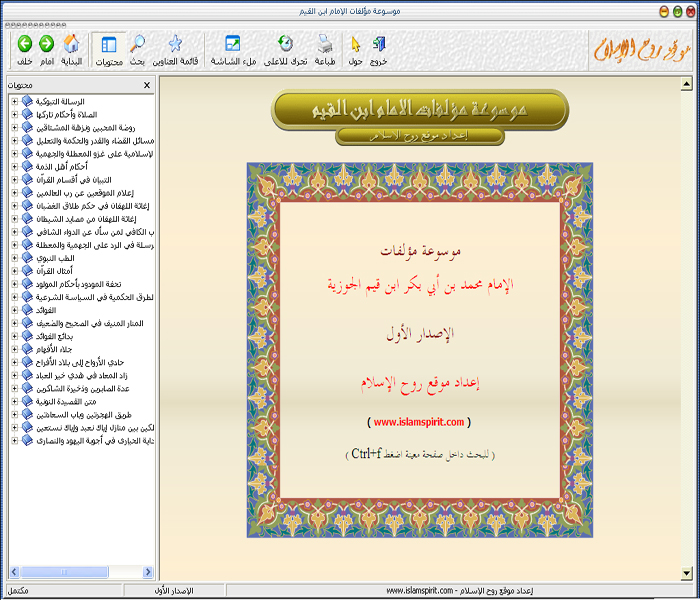
Task: Expand the الرسالة التبوكية tree node
Action: (x=14, y=102)
